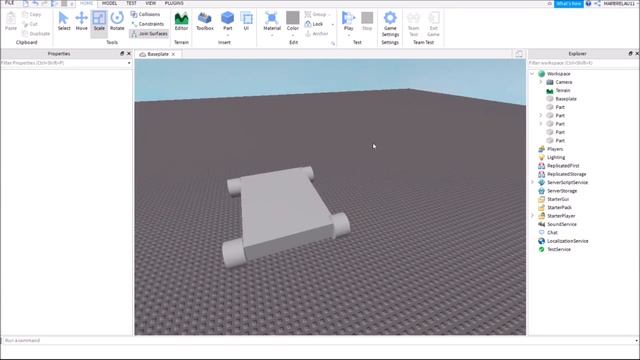Undock the Explorer panel
This screenshot has height=360, width=640.
631,53
